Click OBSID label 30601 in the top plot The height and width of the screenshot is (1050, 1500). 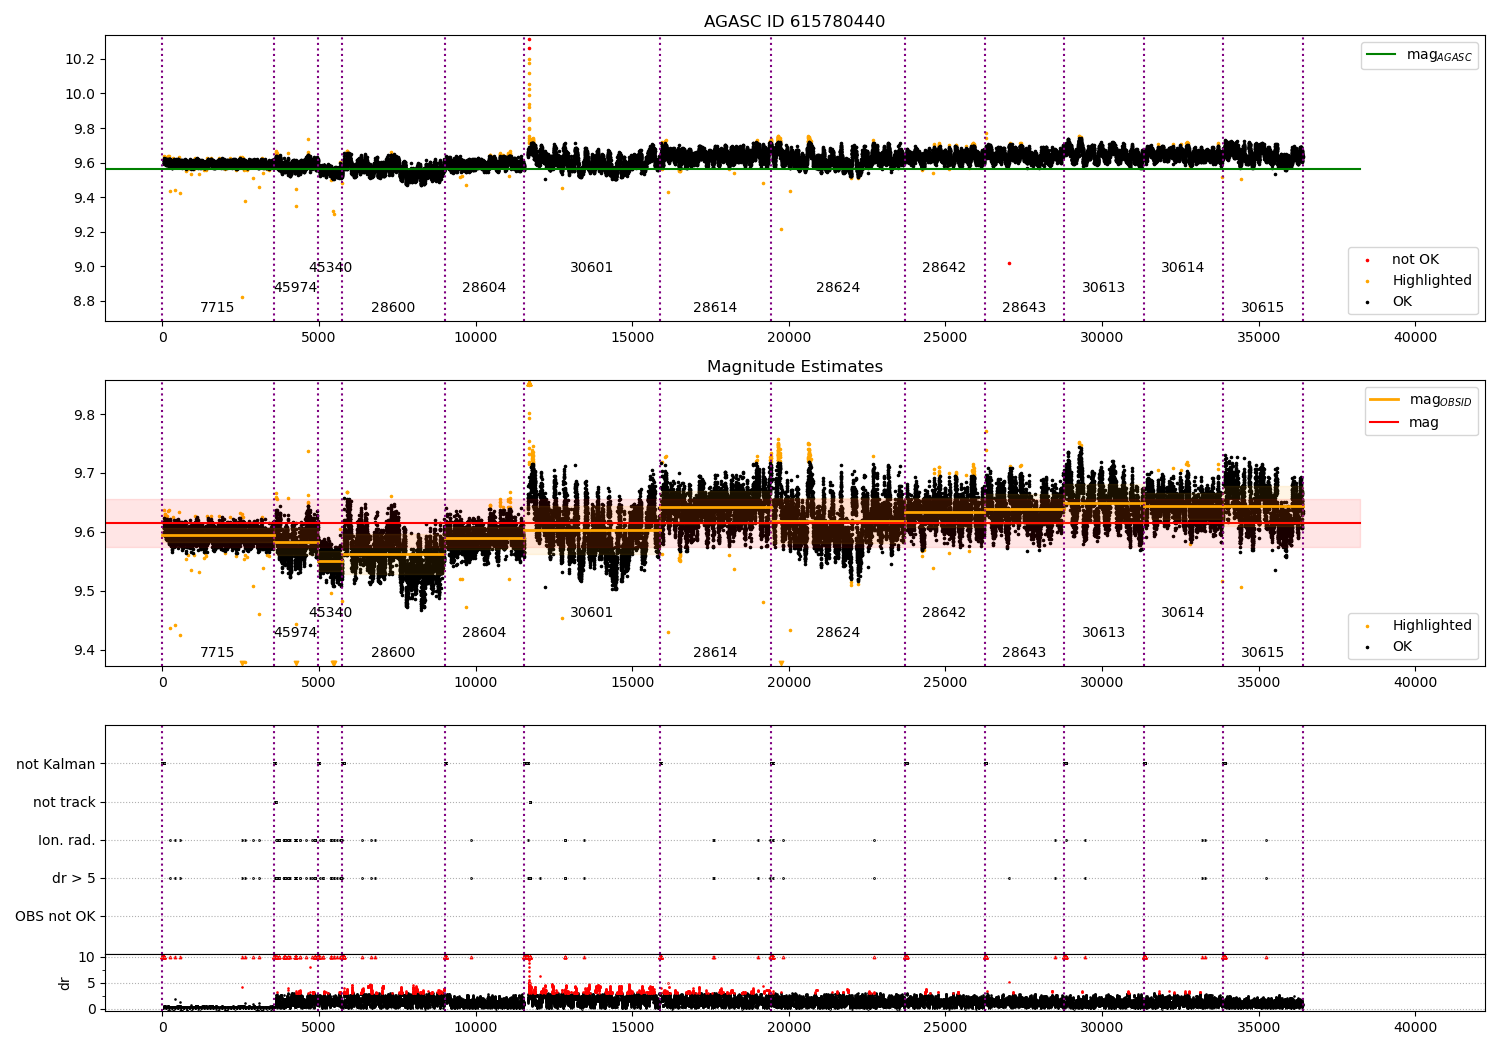[592, 268]
